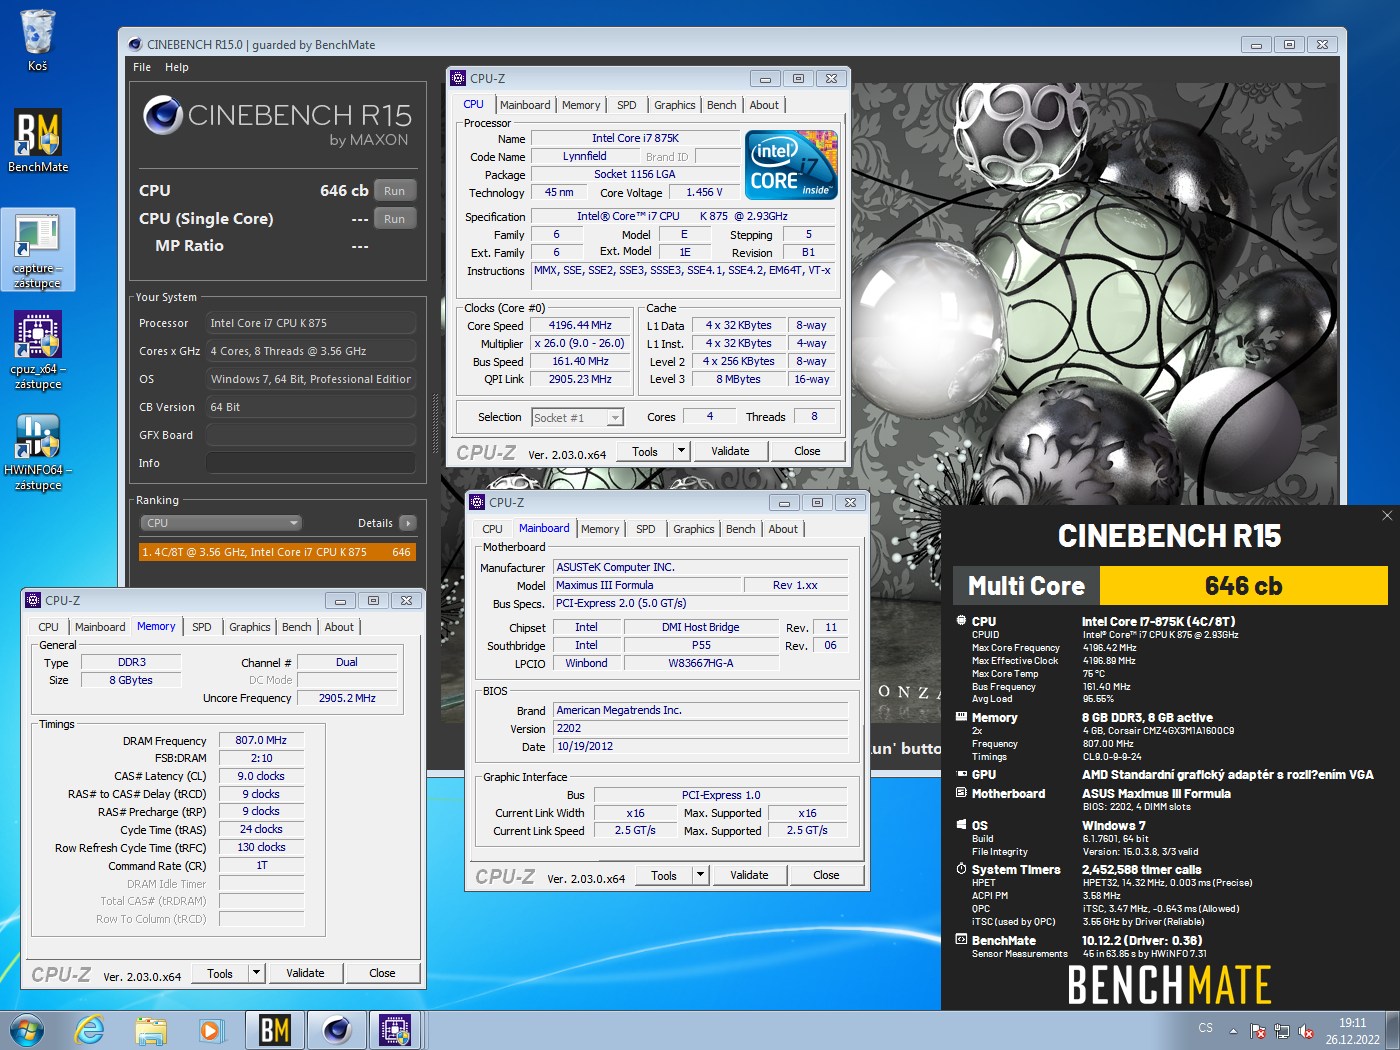Click Close in the Mainboard CPU-Z window
The width and height of the screenshot is (1400, 1050).
[826, 875]
